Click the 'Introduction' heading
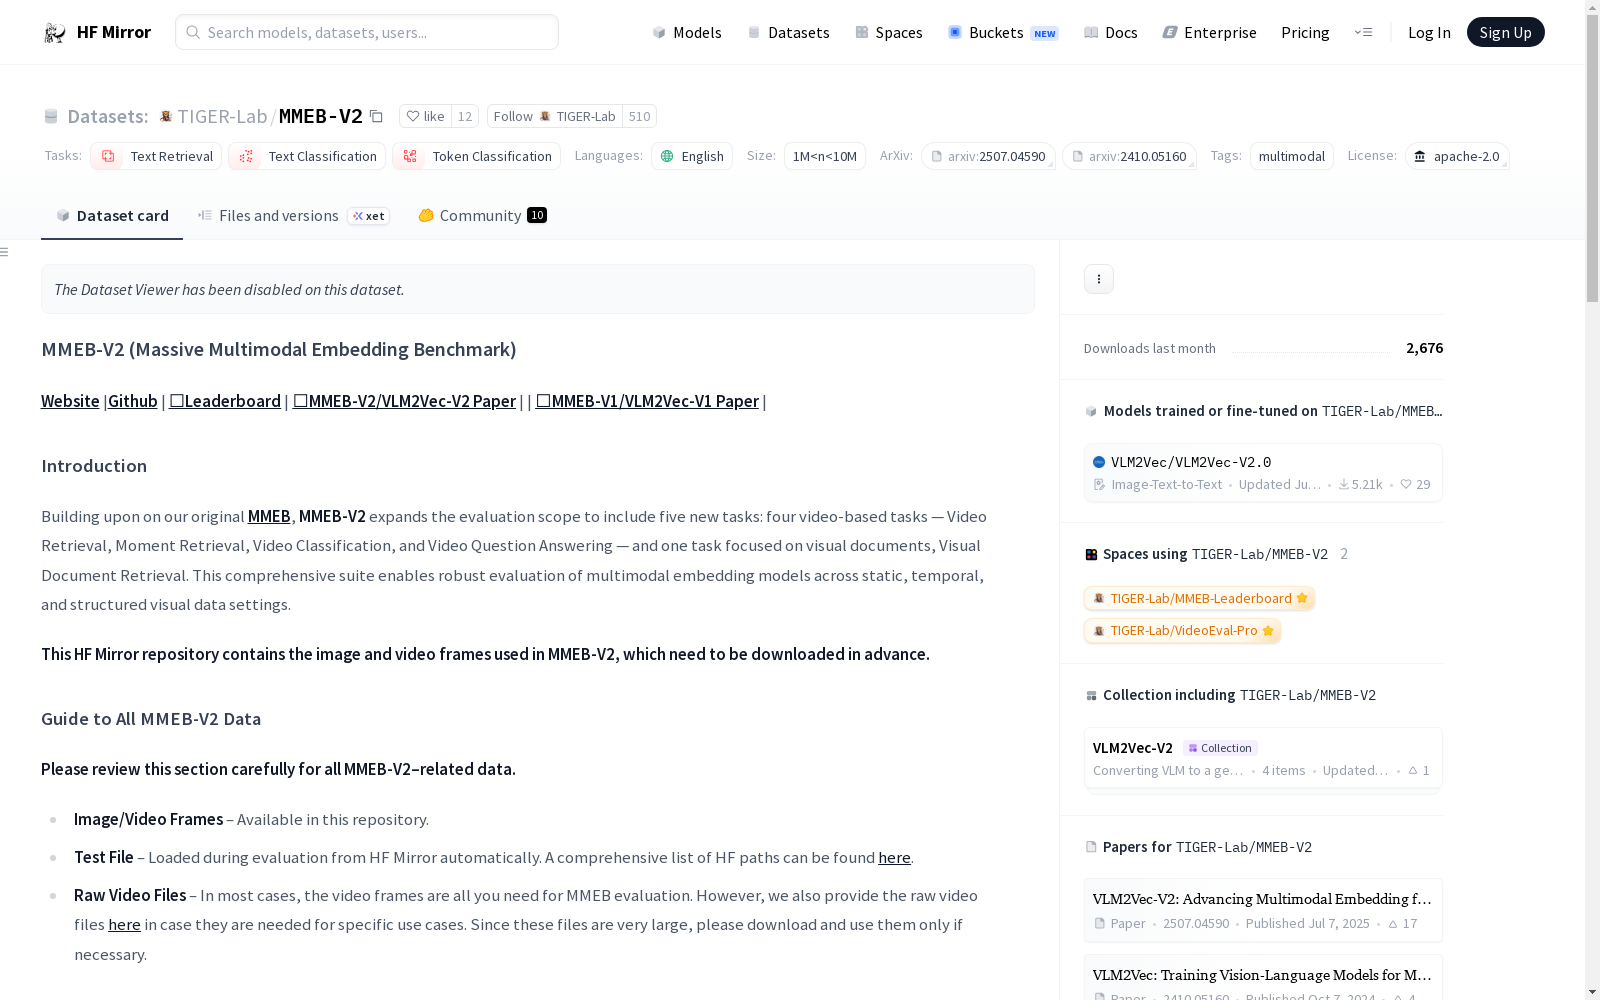The width and height of the screenshot is (1600, 1000). 94,466
